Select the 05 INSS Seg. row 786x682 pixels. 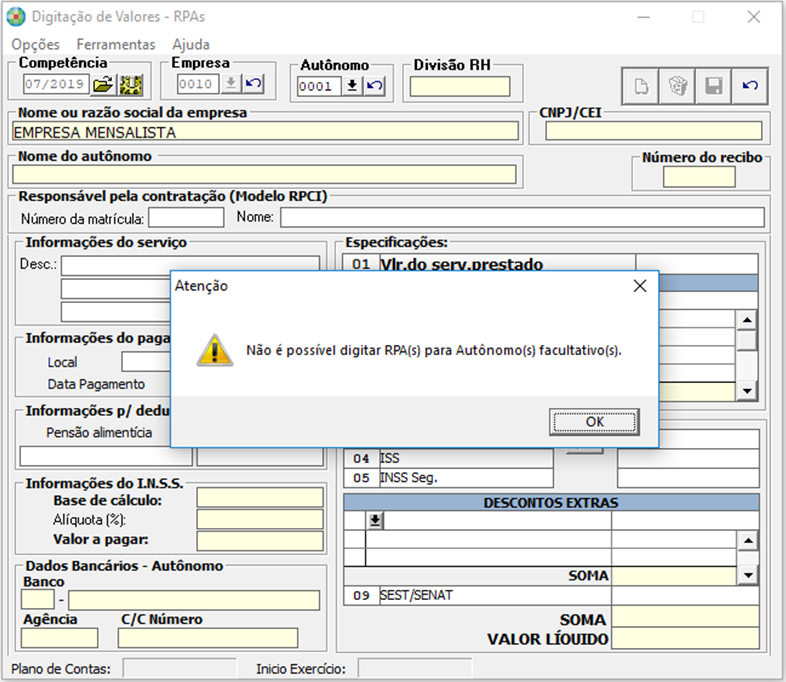449,478
